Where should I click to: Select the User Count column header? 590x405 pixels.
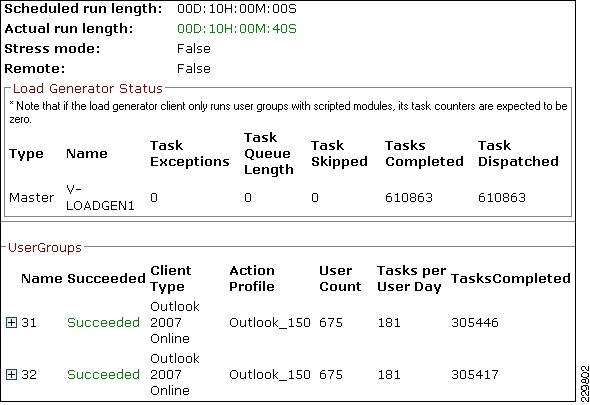pyautogui.click(x=340, y=279)
